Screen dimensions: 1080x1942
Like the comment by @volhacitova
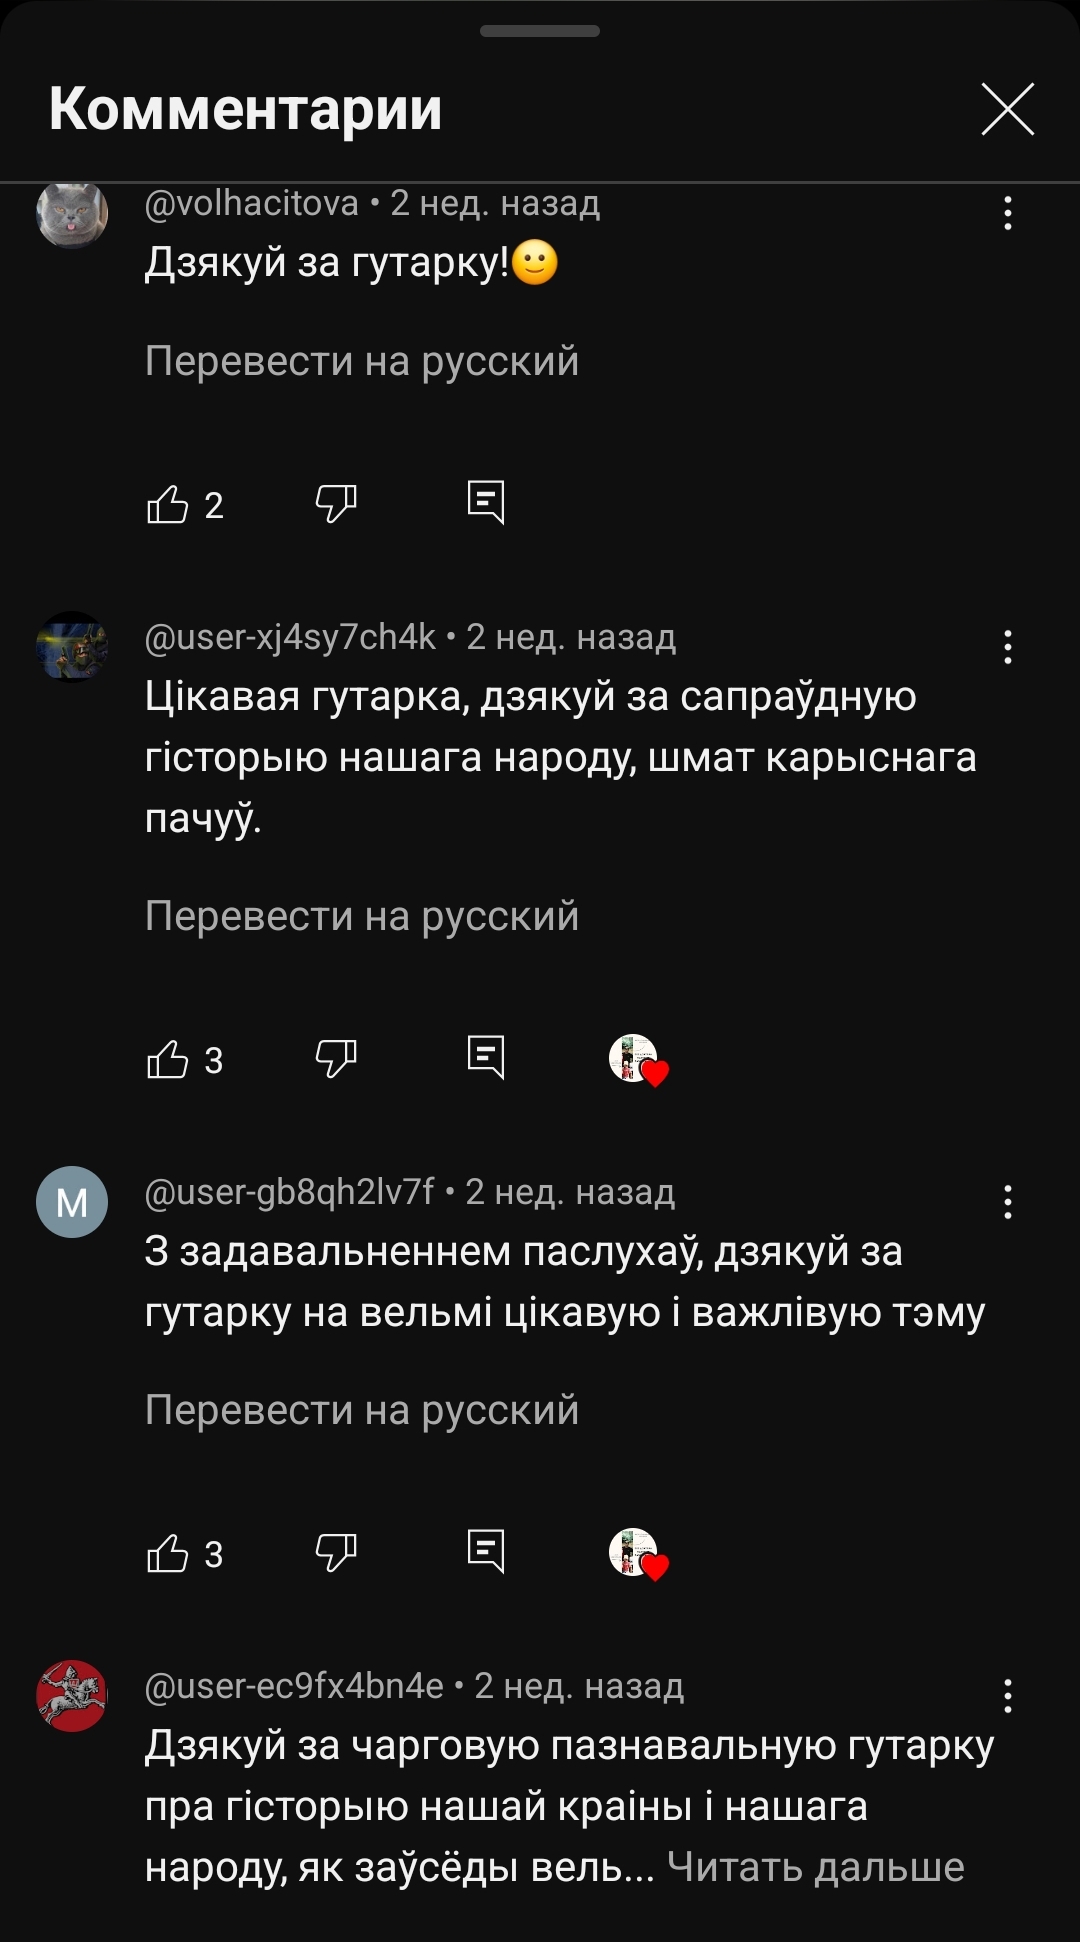[x=167, y=504]
